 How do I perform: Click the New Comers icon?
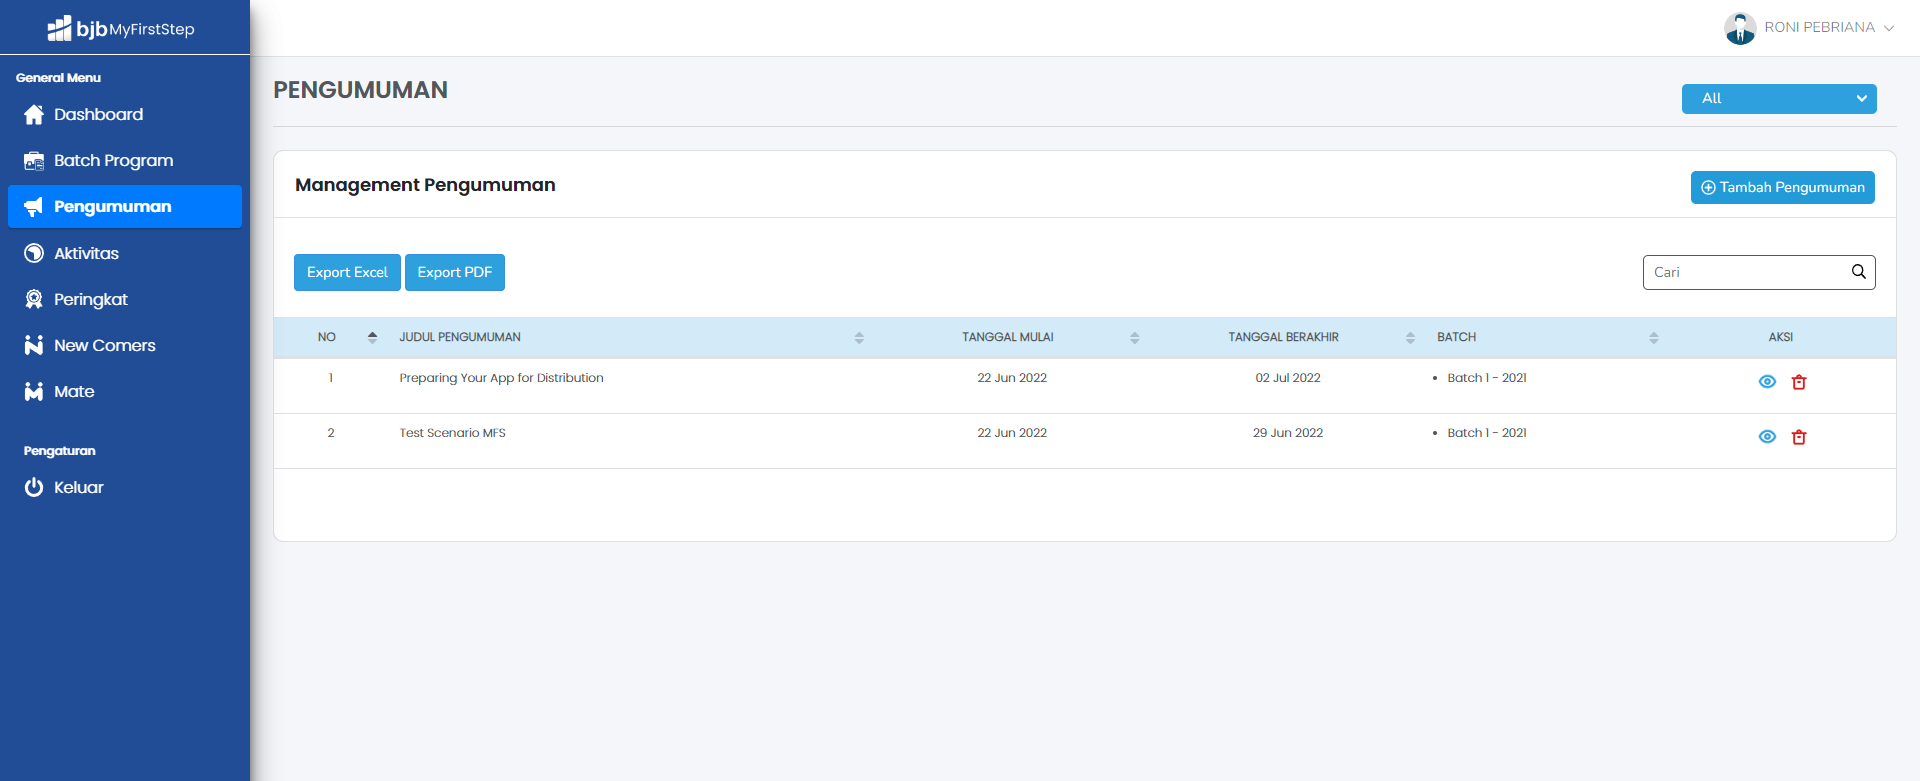coord(34,346)
